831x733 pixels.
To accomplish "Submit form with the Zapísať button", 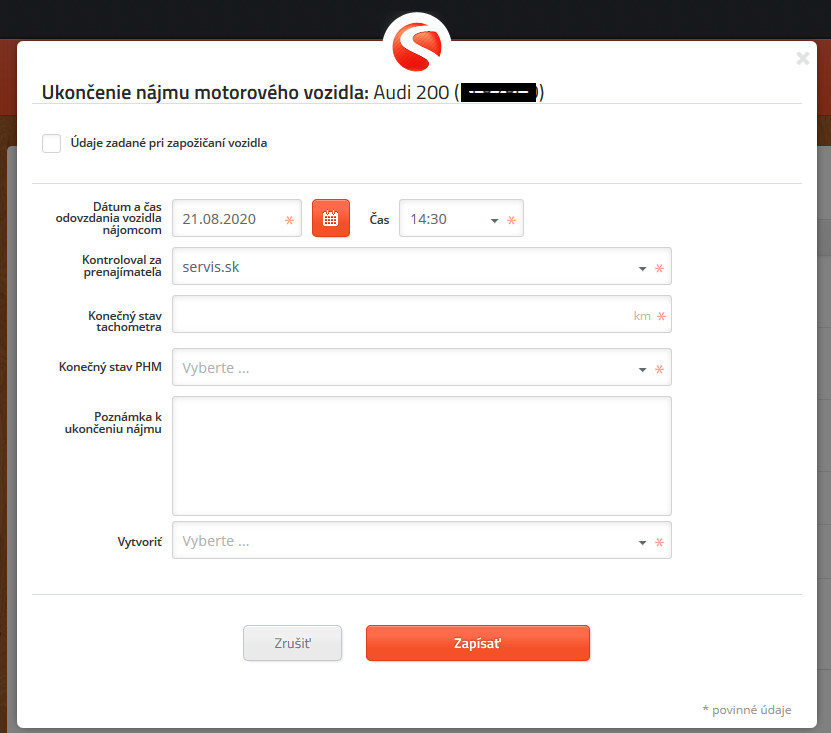I will pos(478,643).
